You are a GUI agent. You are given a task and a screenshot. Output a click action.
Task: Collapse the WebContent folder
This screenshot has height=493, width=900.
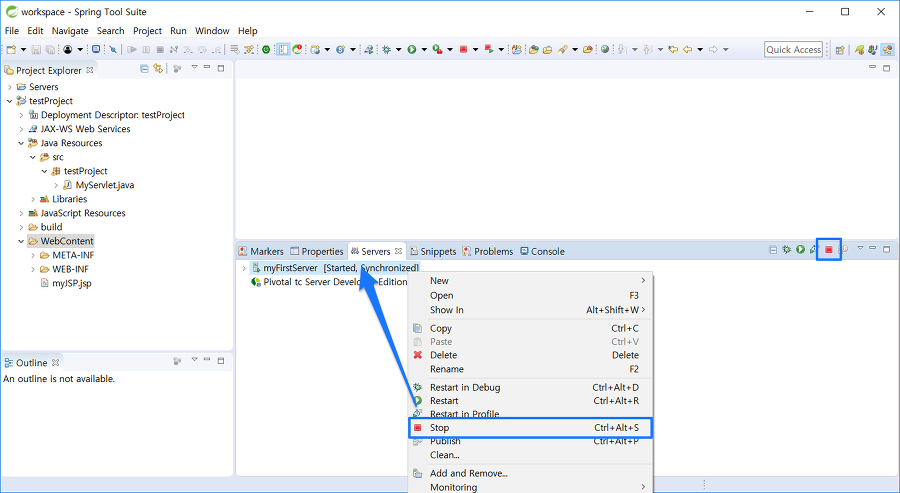21,241
